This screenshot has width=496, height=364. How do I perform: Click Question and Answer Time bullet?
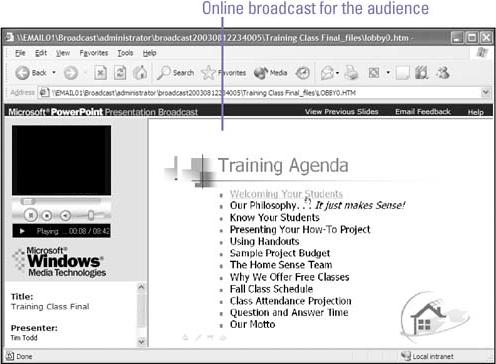(289, 313)
